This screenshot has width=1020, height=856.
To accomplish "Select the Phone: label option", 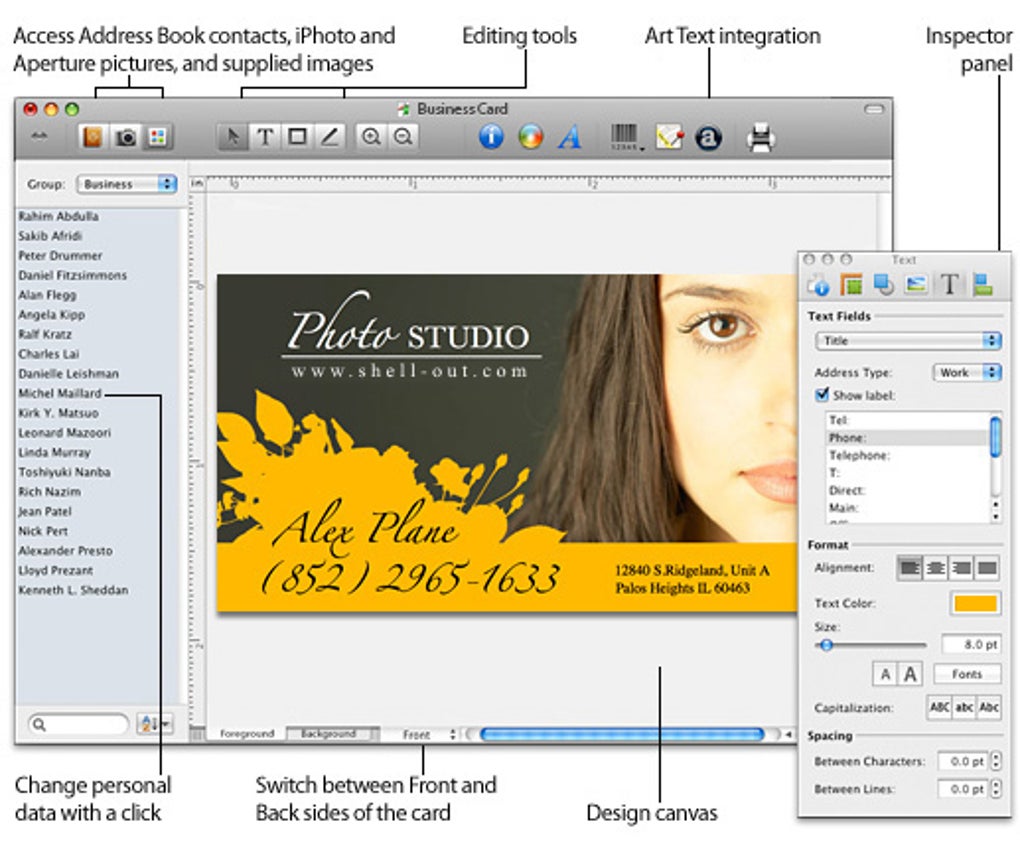I will click(907, 438).
